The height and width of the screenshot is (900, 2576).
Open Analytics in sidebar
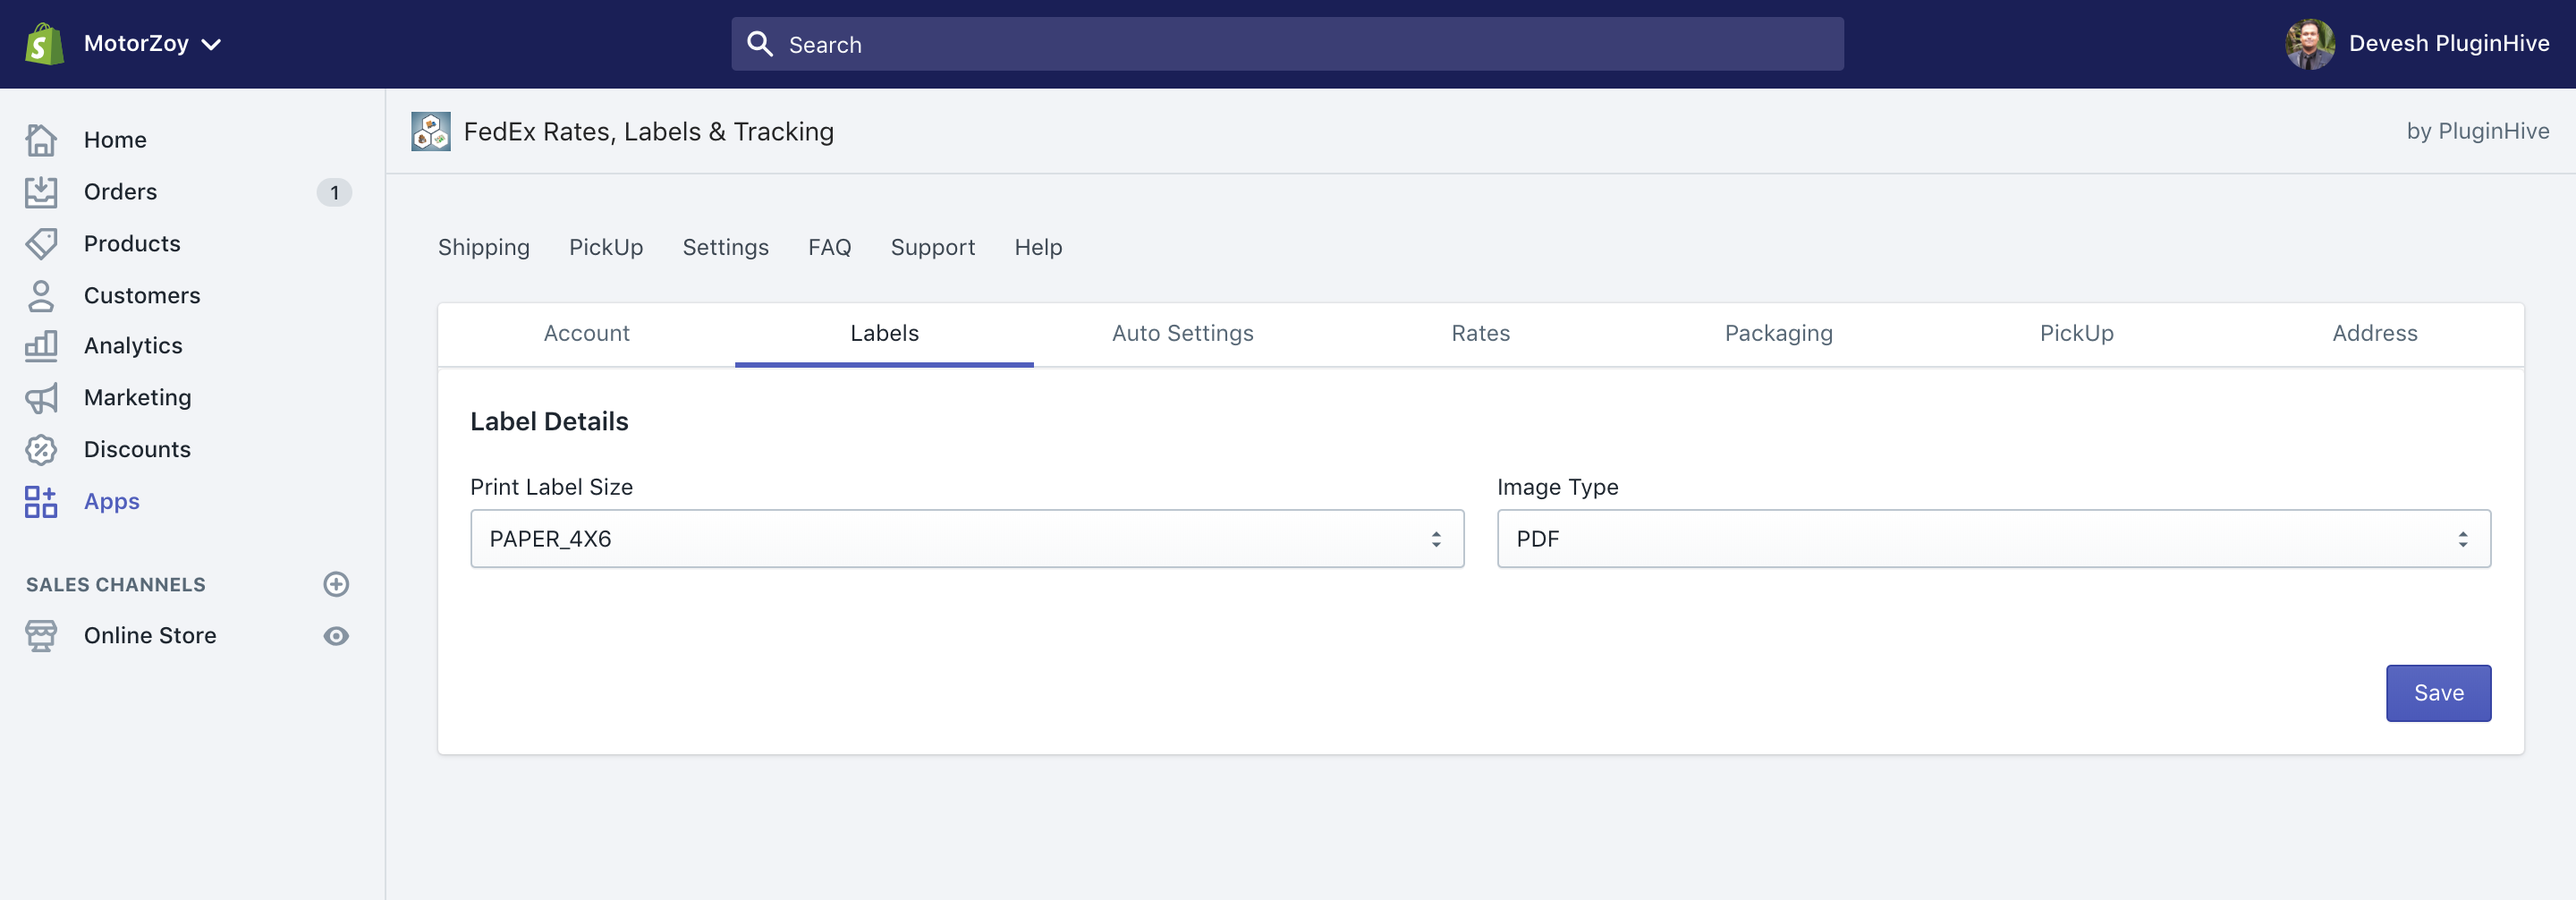pyautogui.click(x=133, y=346)
